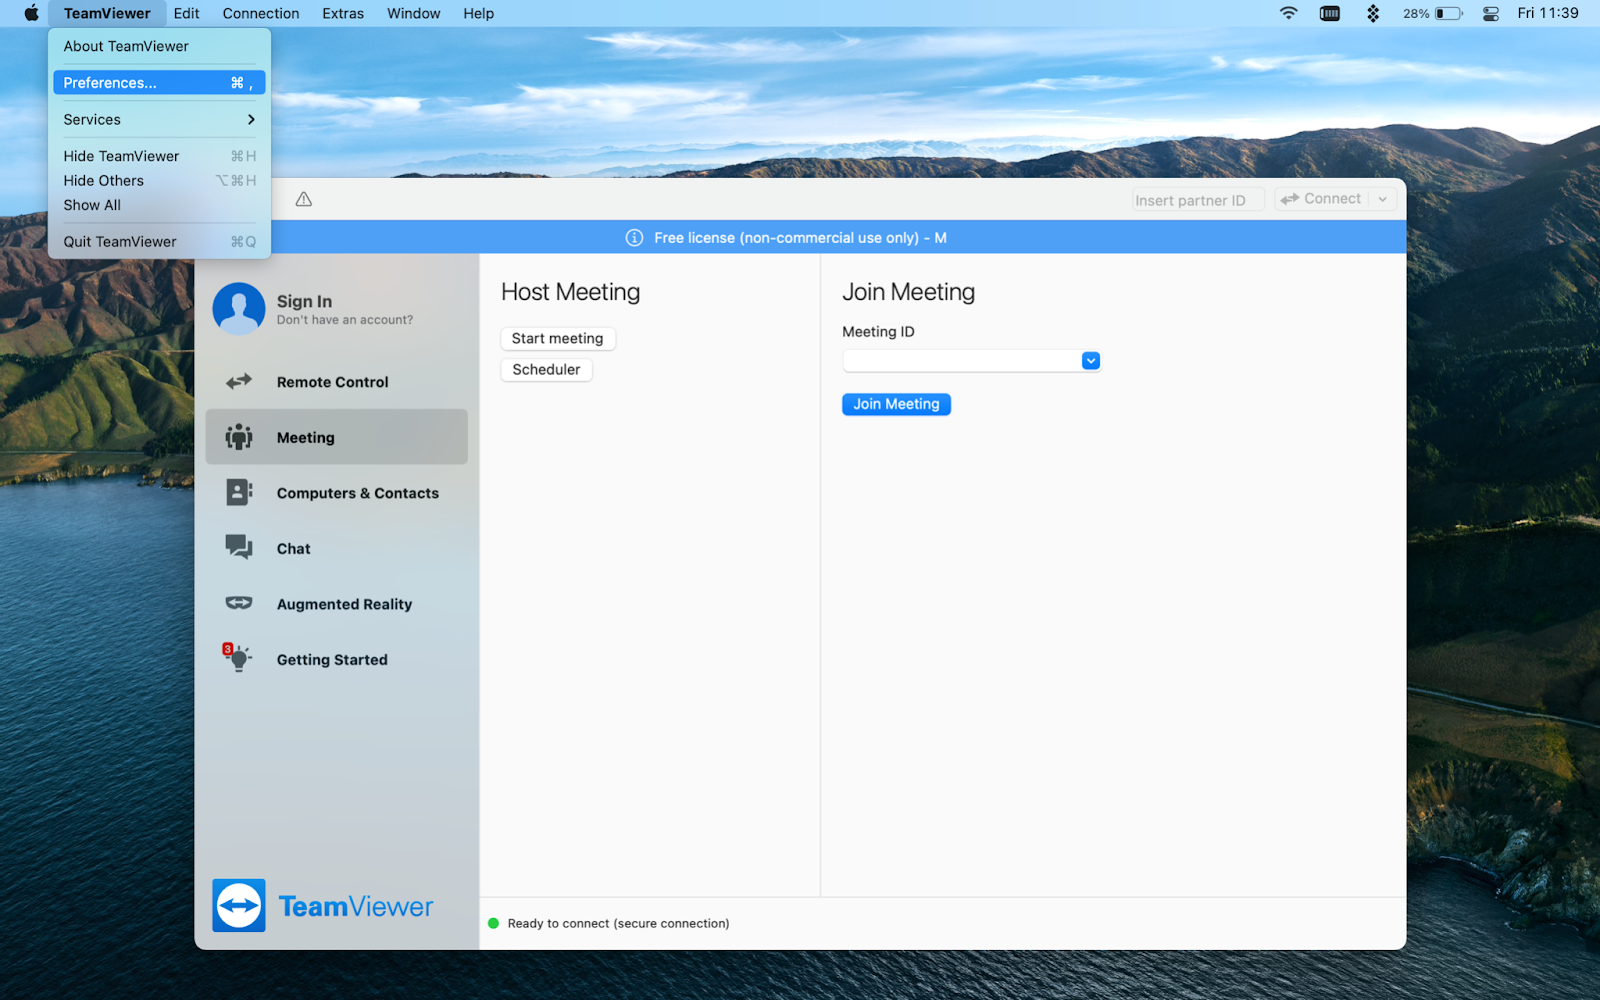Click the Augmented Reality glasses icon
Screen dimensions: 1600x1000
[x=239, y=603]
